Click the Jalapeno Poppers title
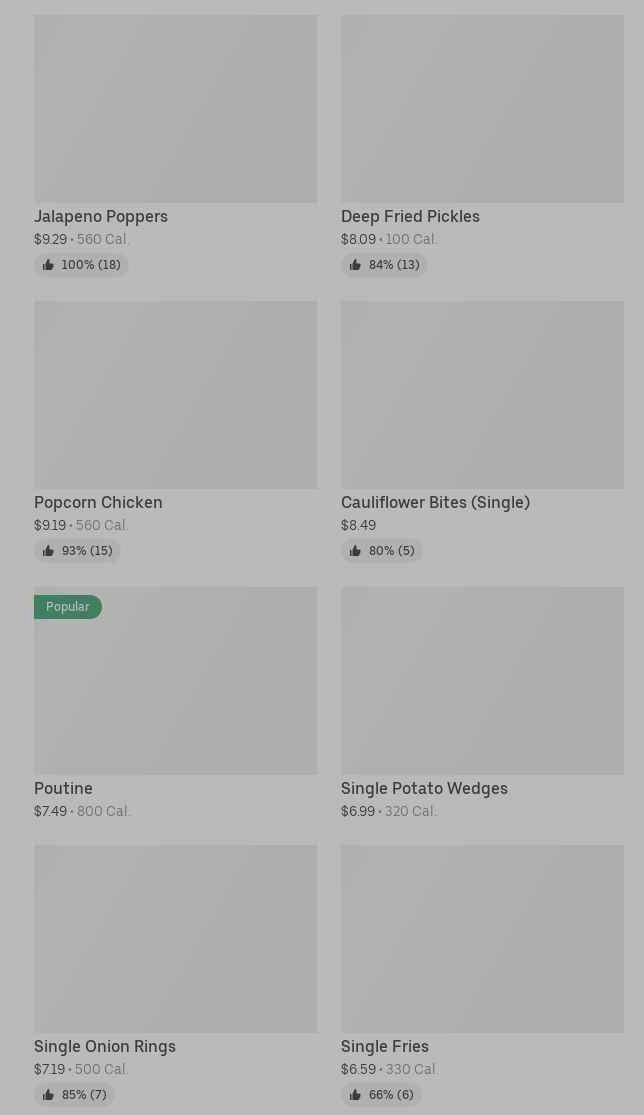 101,216
